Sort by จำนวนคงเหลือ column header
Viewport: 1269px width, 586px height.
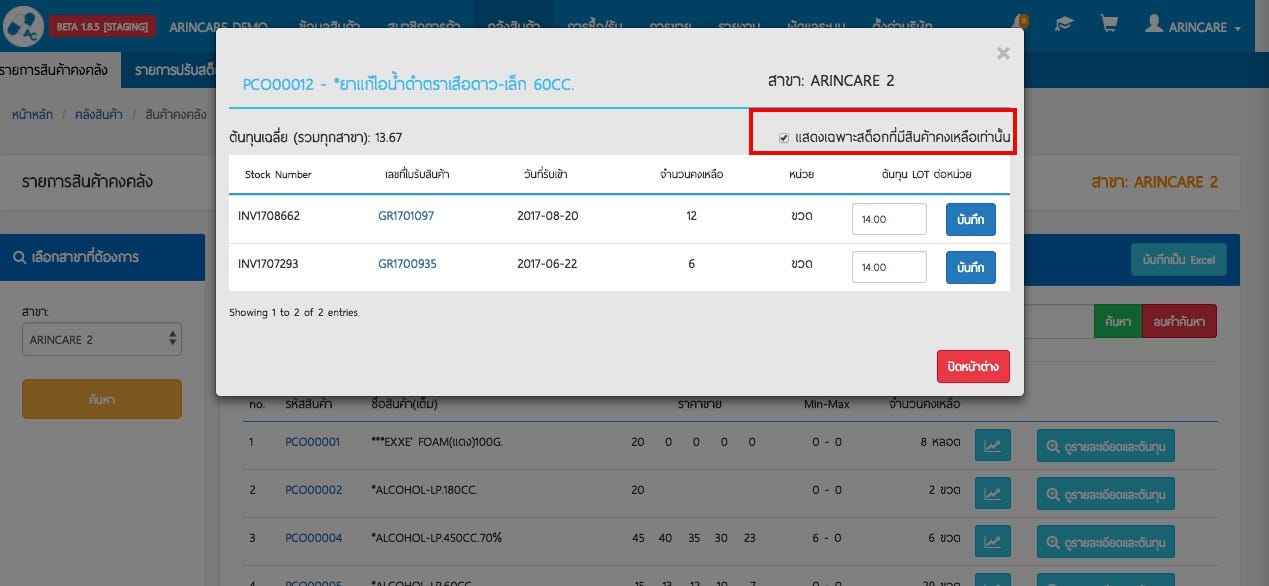691,174
